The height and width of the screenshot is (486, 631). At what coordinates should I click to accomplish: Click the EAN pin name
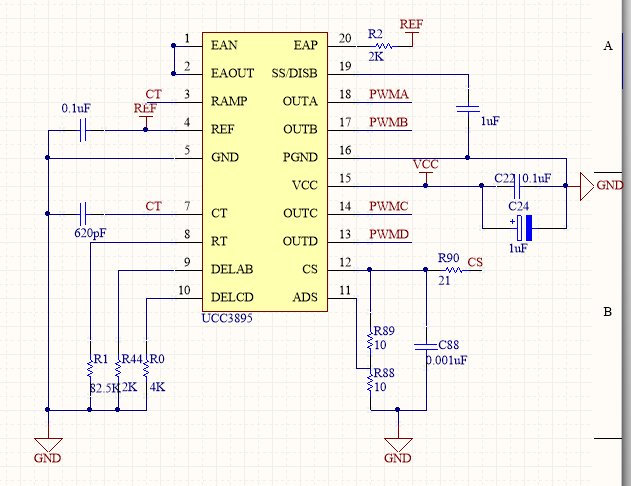click(x=224, y=45)
